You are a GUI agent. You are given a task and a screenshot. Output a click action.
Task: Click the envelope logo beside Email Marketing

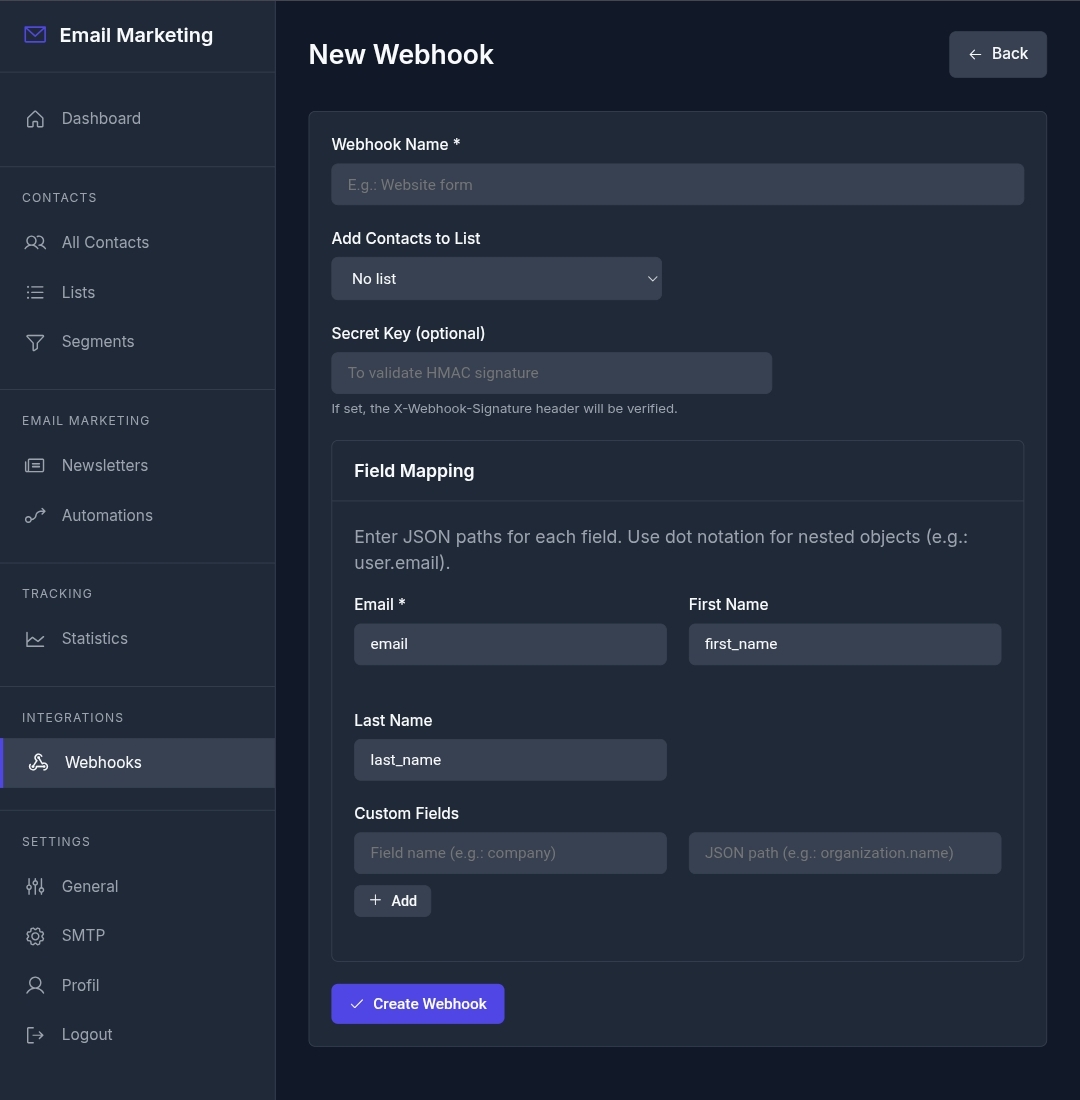35,33
